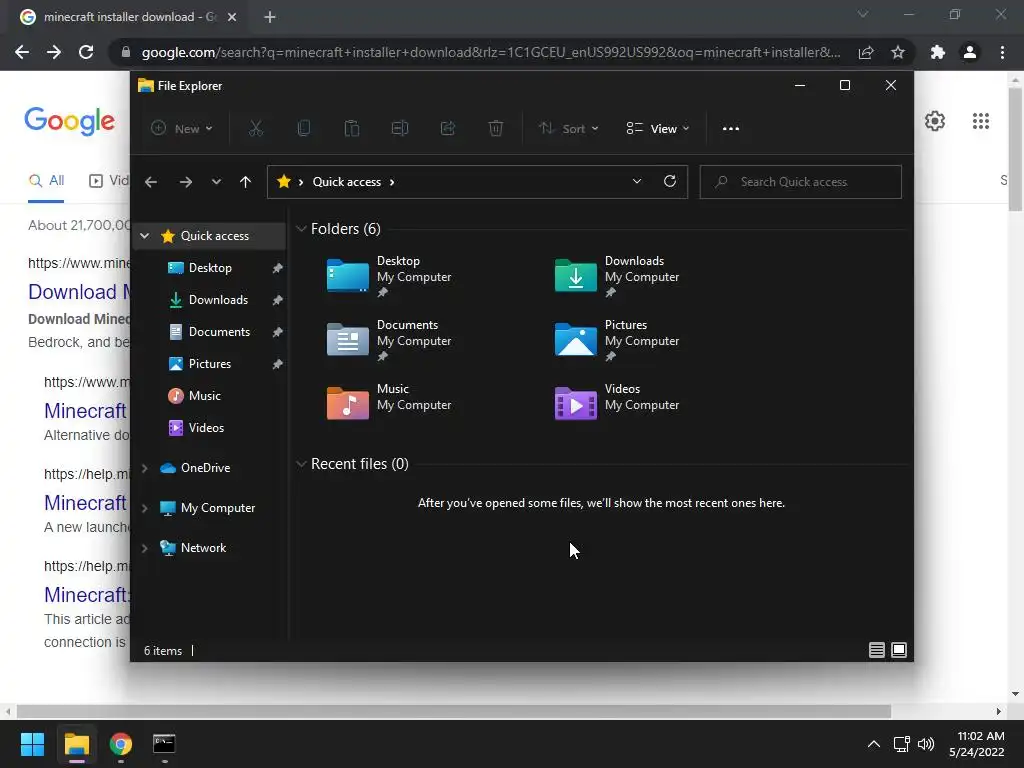
Task: Click Chrome icon in taskbar
Action: (x=121, y=744)
